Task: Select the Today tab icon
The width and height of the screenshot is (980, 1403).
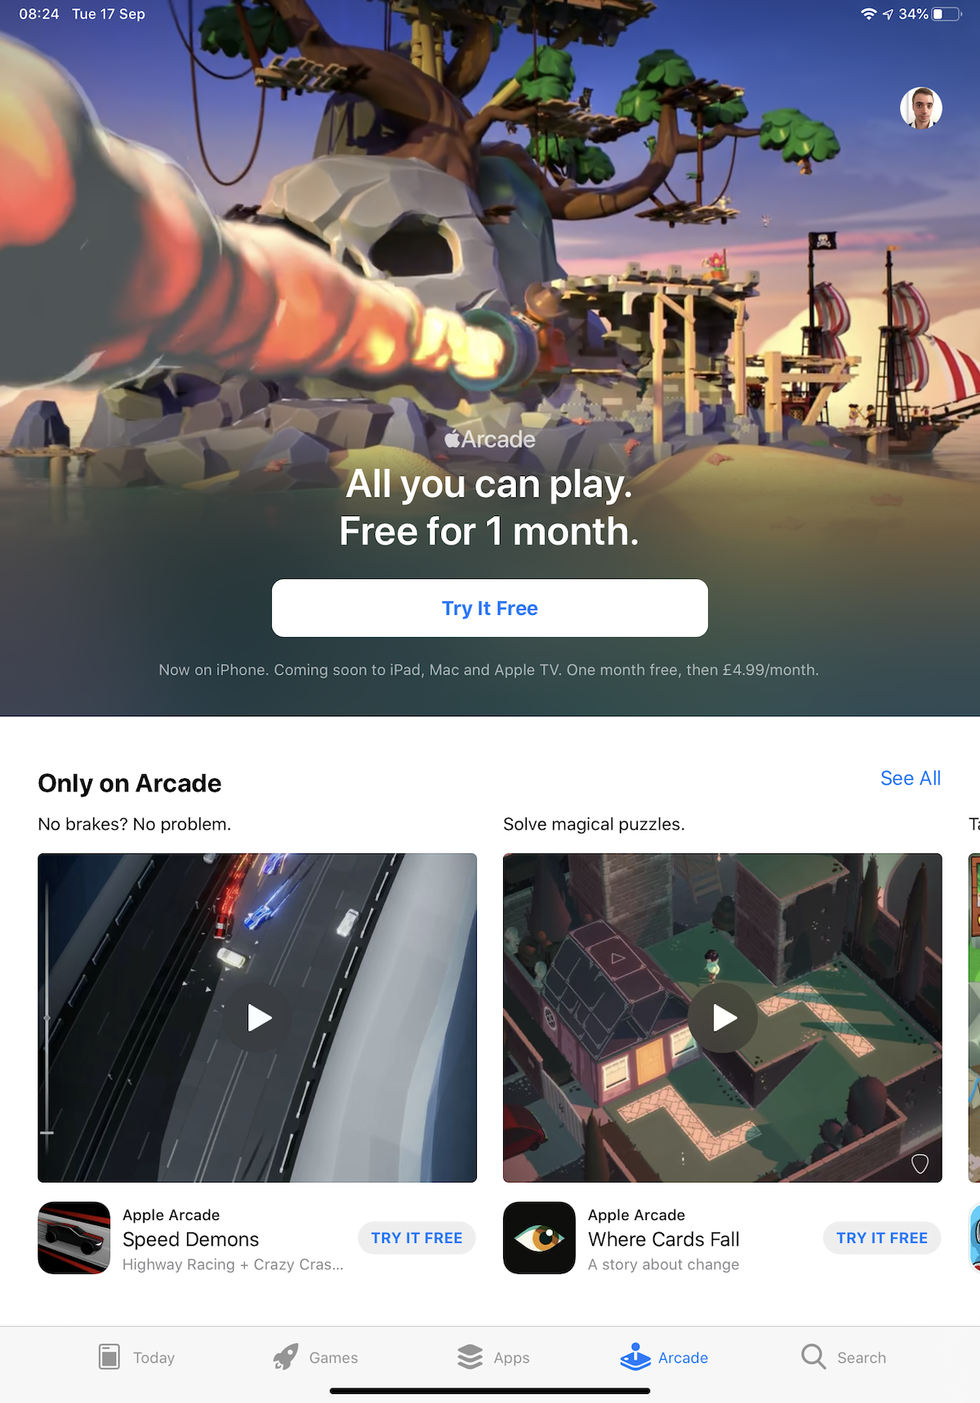Action: [110, 1357]
